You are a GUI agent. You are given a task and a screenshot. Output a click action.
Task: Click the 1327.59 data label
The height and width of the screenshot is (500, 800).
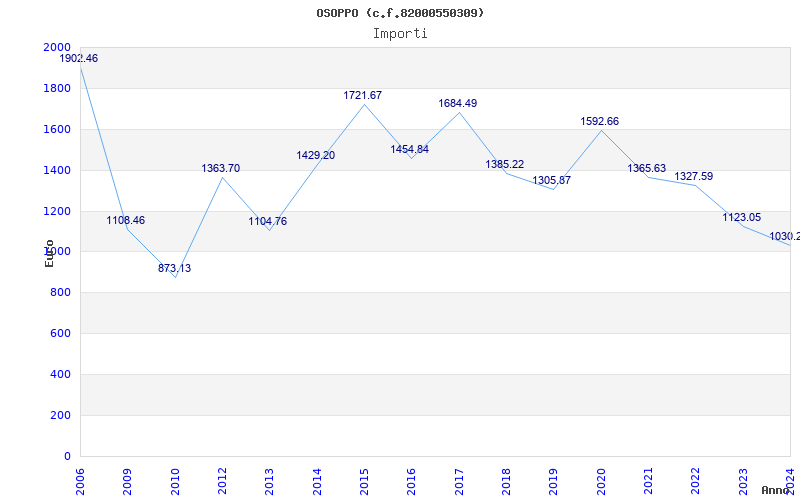coord(694,177)
